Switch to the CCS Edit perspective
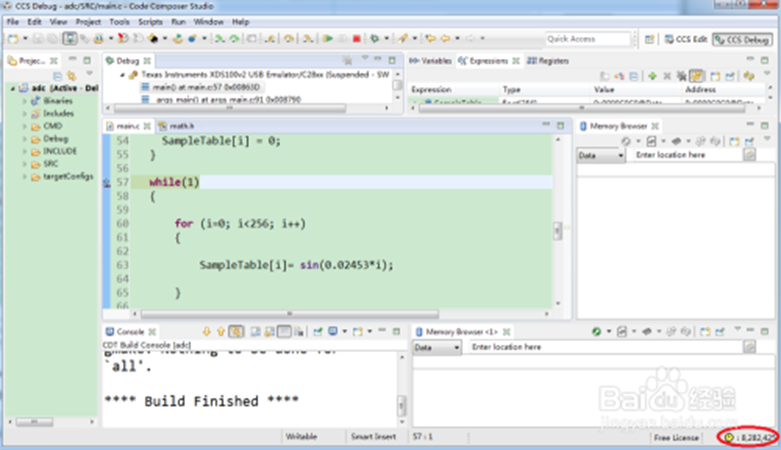781x450 pixels. tap(687, 39)
